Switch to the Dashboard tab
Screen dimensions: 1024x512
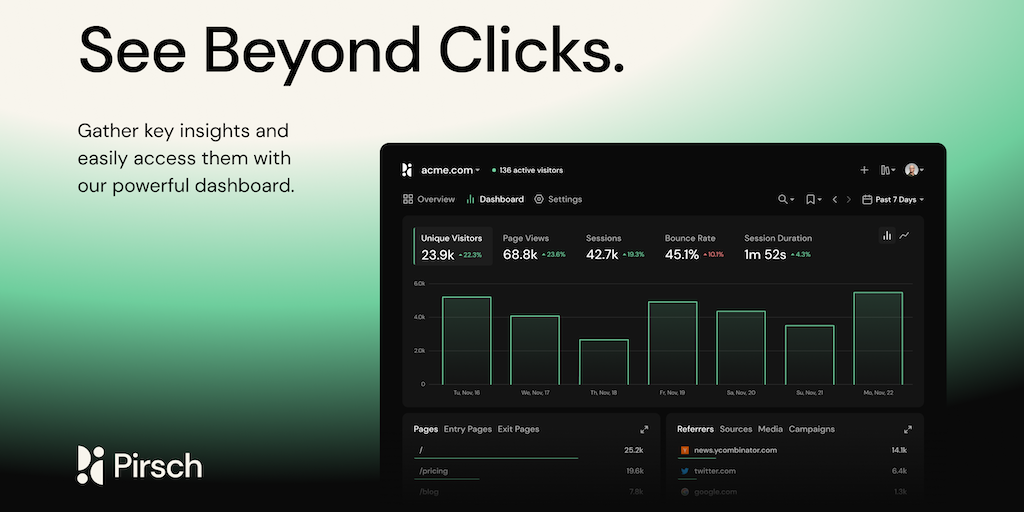(x=495, y=199)
